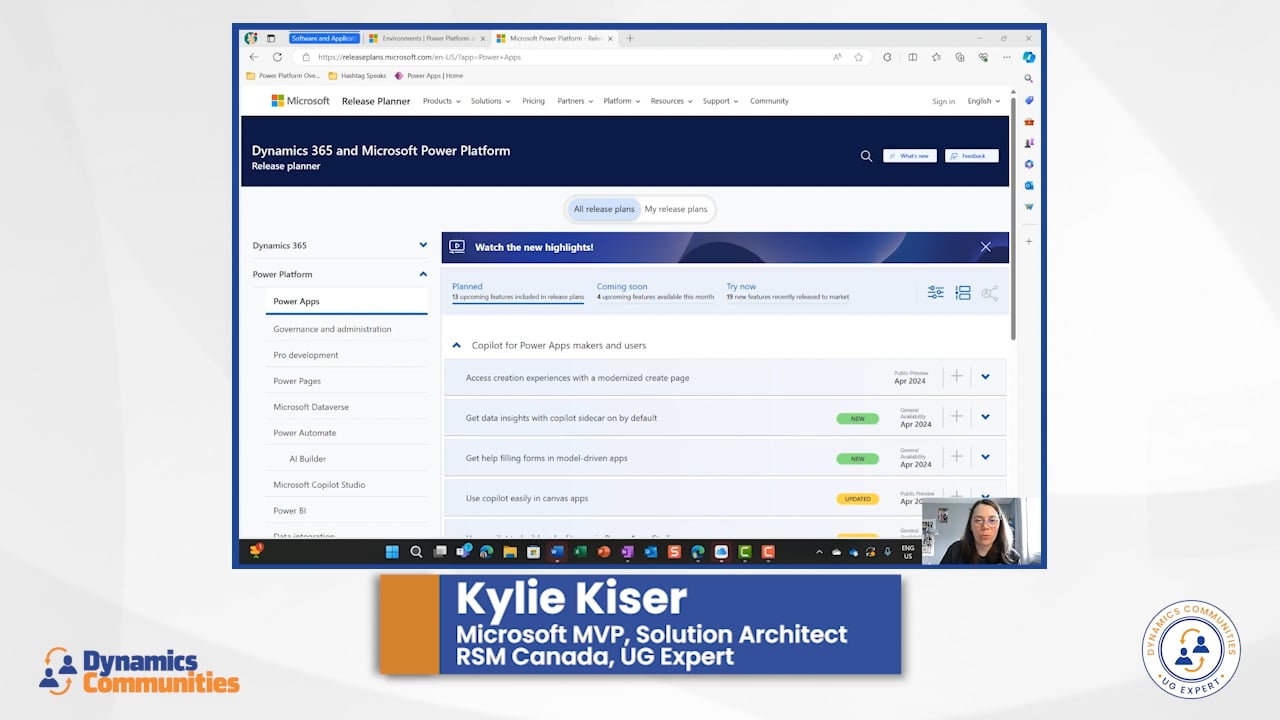Collapse the Power Platform section
Screen dimensions: 1280x720
(x=423, y=273)
